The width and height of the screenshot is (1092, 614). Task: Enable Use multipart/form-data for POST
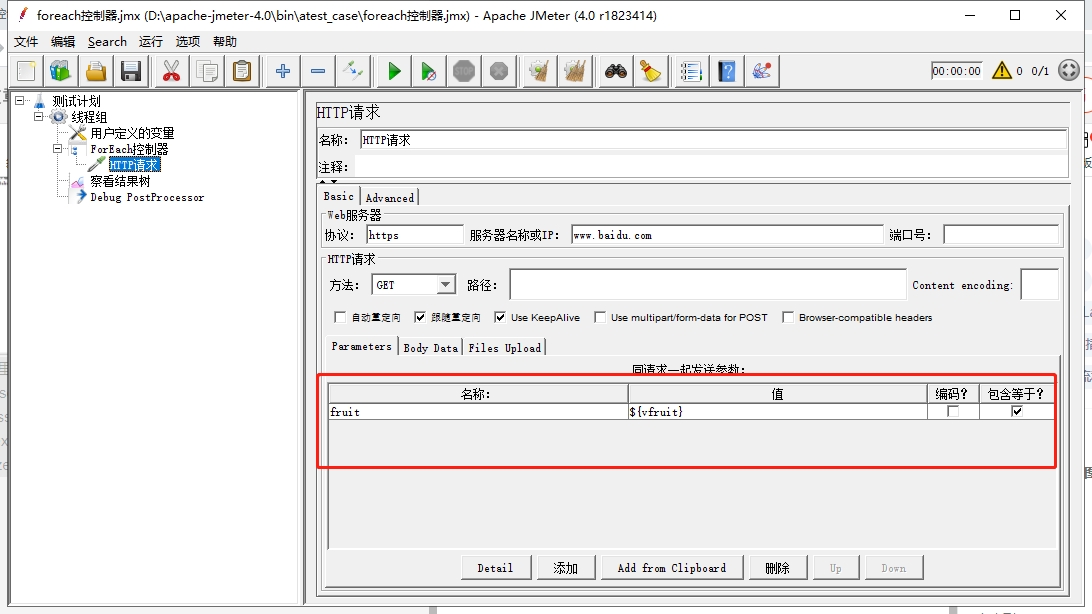[x=600, y=317]
